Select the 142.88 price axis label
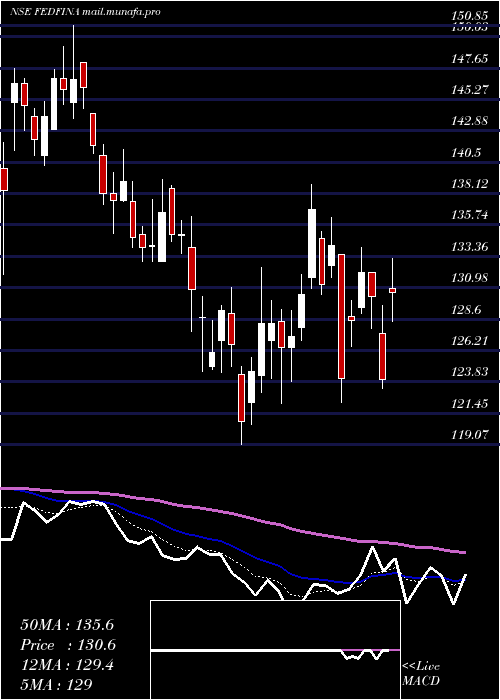This screenshot has width=500, height=700. tap(469, 121)
